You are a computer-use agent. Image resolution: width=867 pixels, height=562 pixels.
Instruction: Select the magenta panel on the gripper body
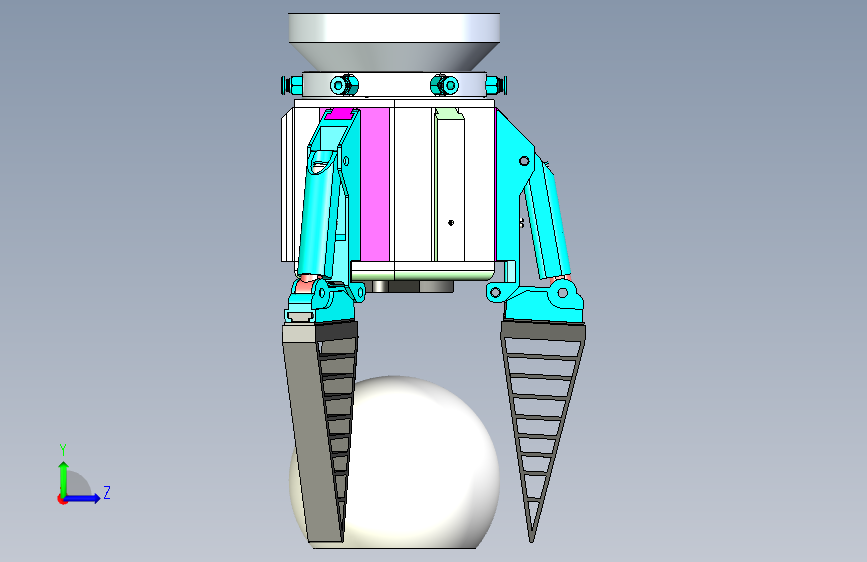click(375, 185)
